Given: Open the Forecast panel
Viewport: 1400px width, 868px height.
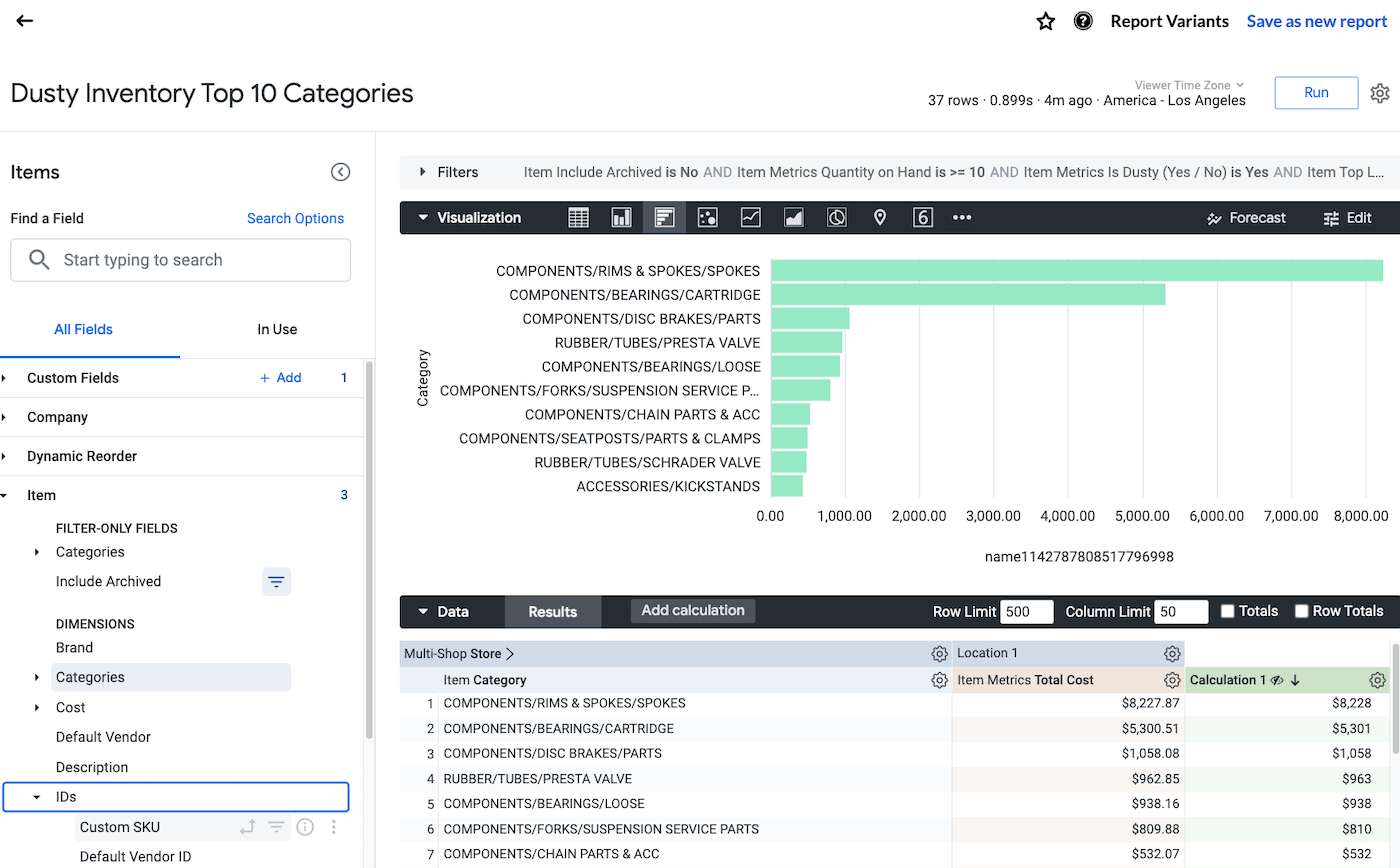Looking at the screenshot, I should (x=1246, y=217).
